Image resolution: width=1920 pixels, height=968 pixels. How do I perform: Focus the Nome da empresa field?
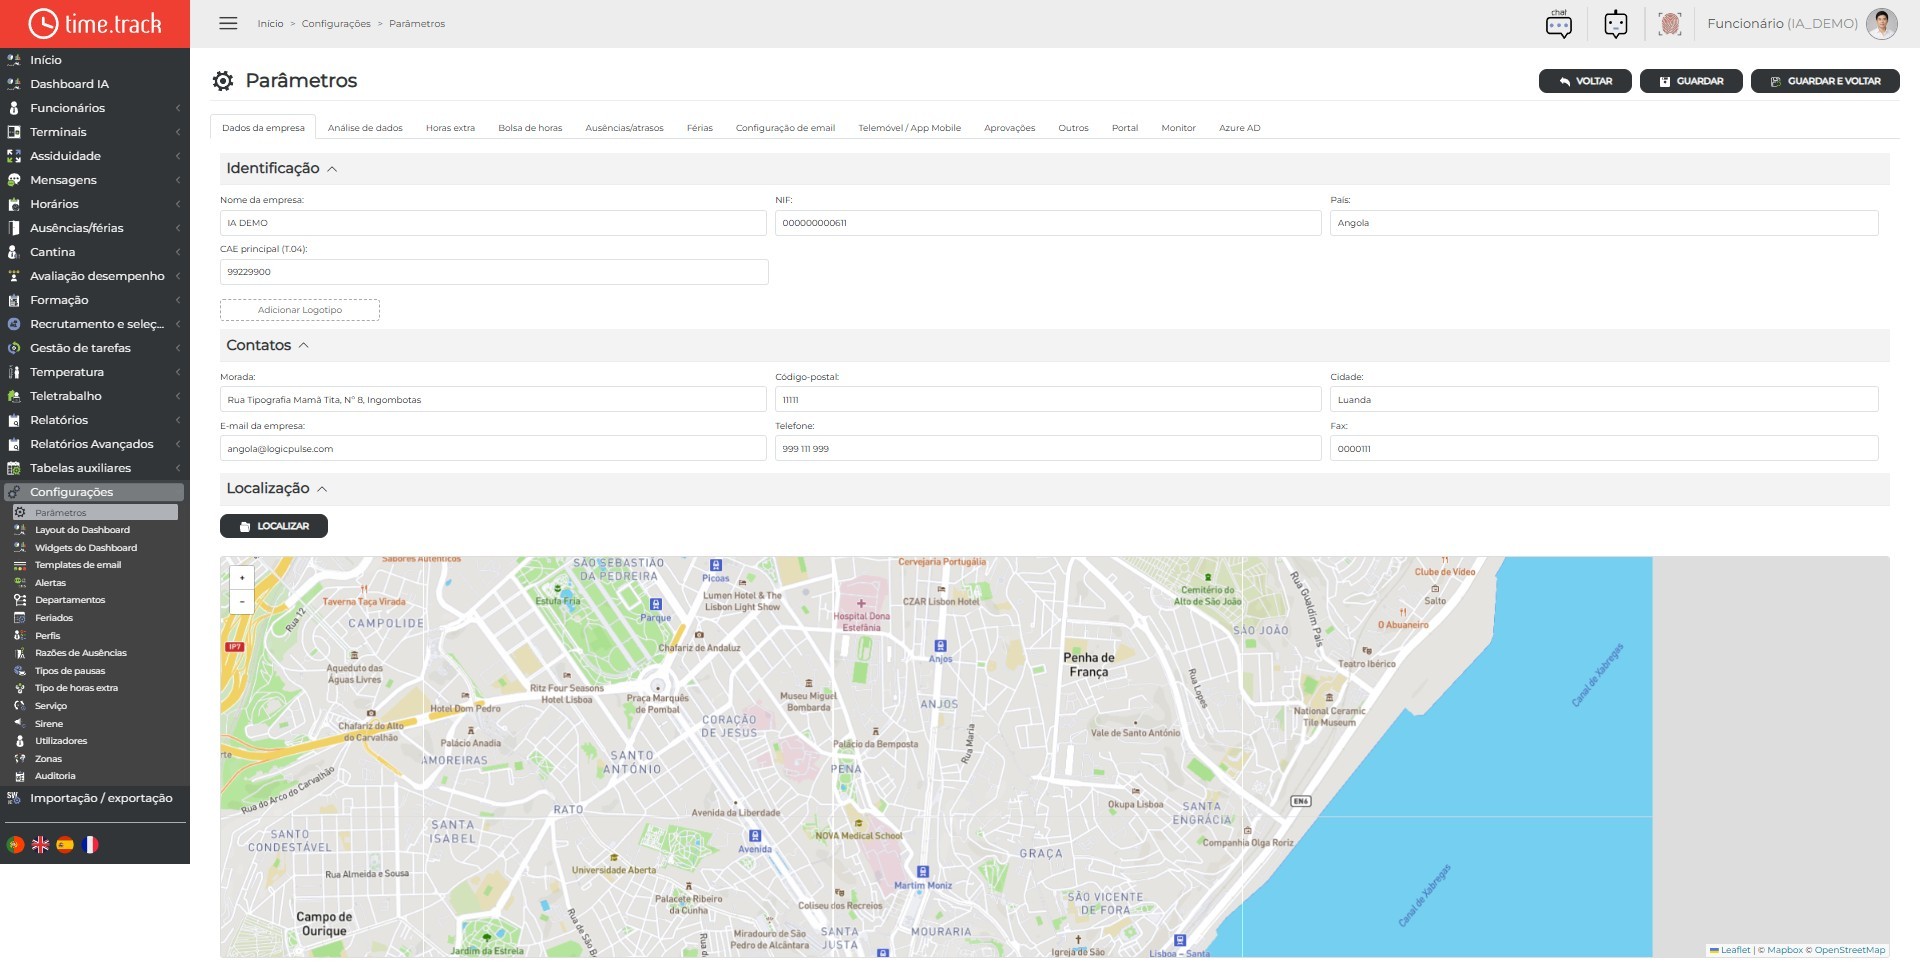pyautogui.click(x=493, y=223)
